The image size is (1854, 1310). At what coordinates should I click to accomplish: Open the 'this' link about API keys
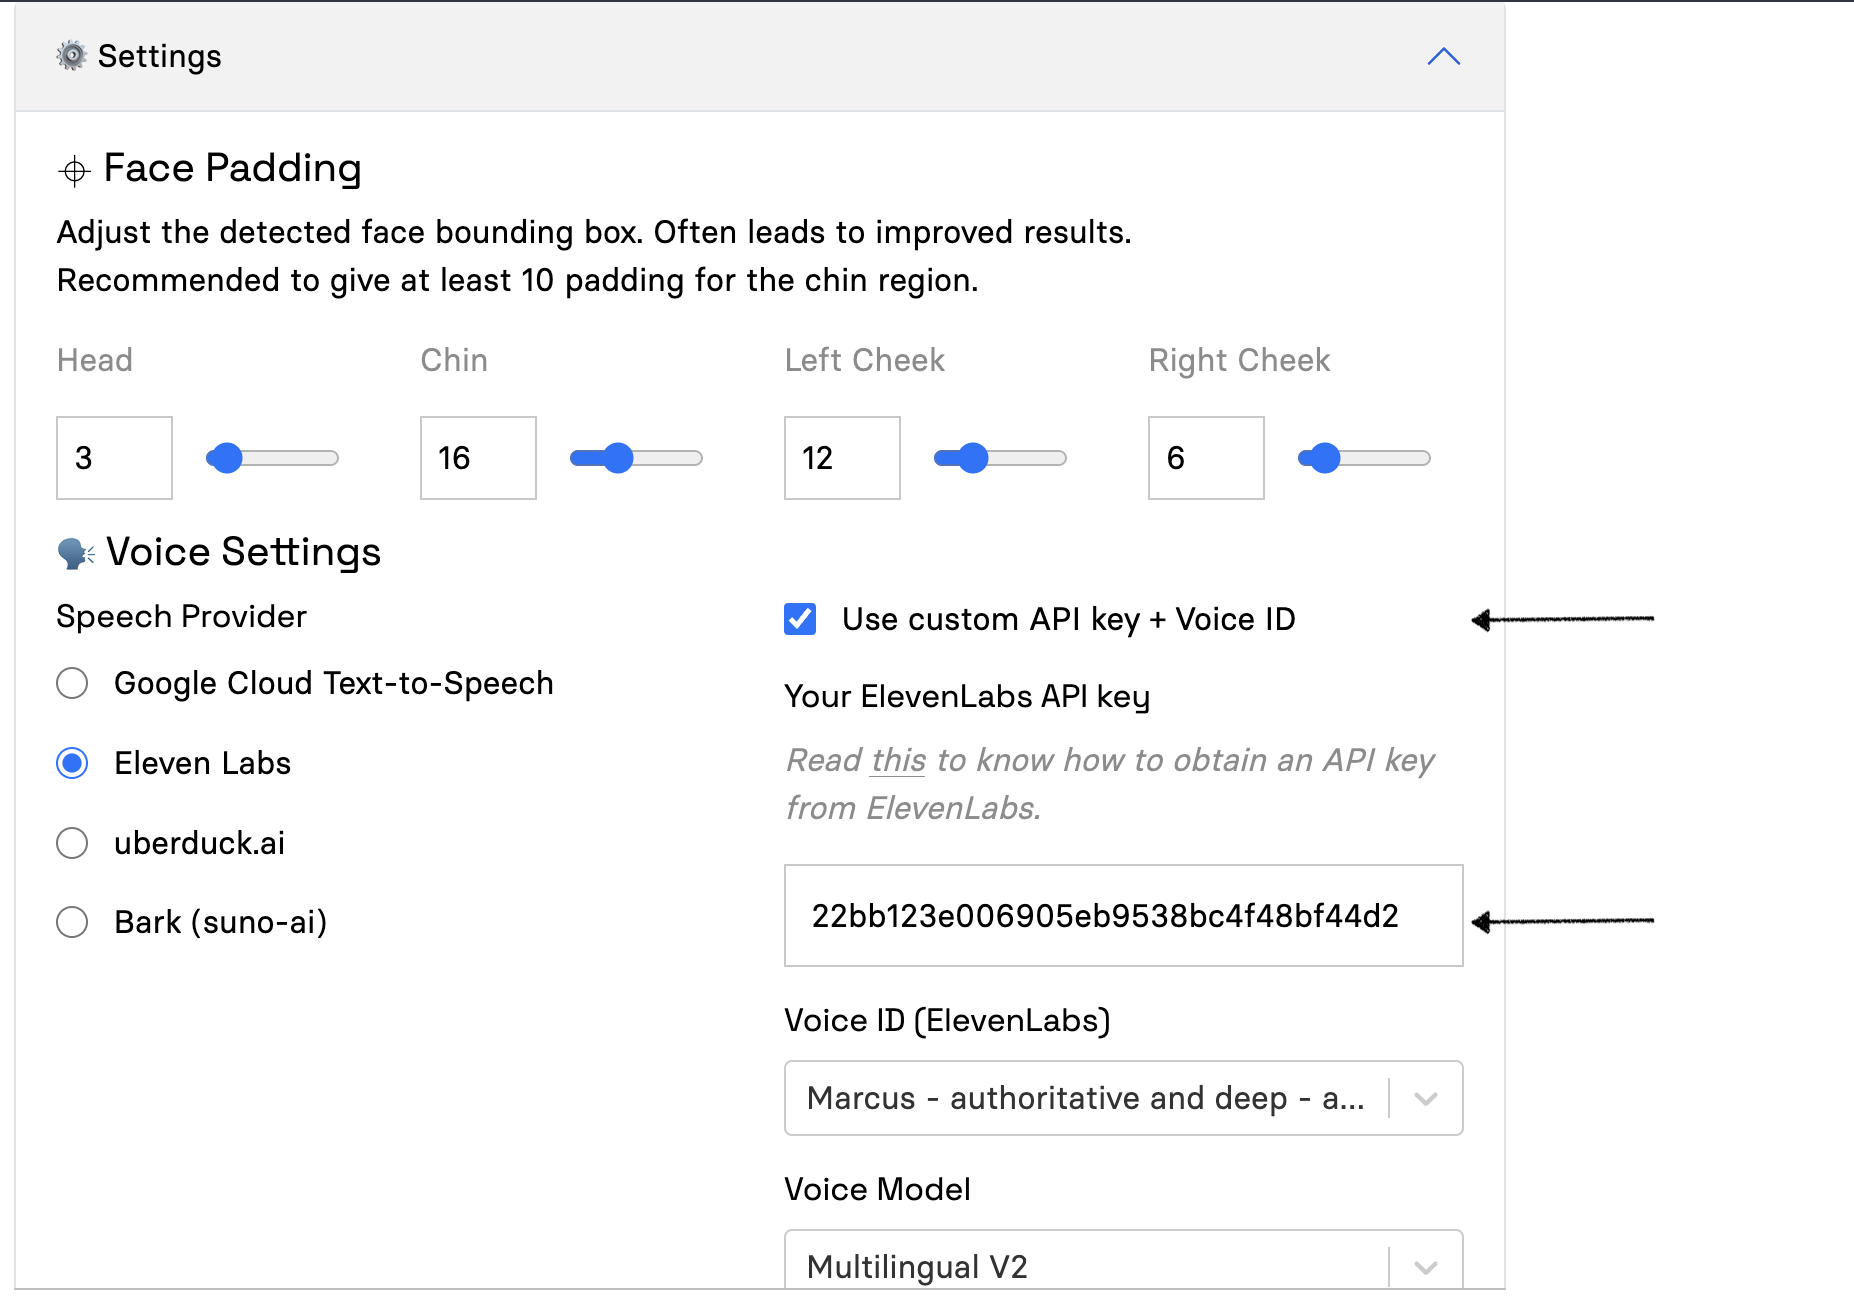[898, 760]
